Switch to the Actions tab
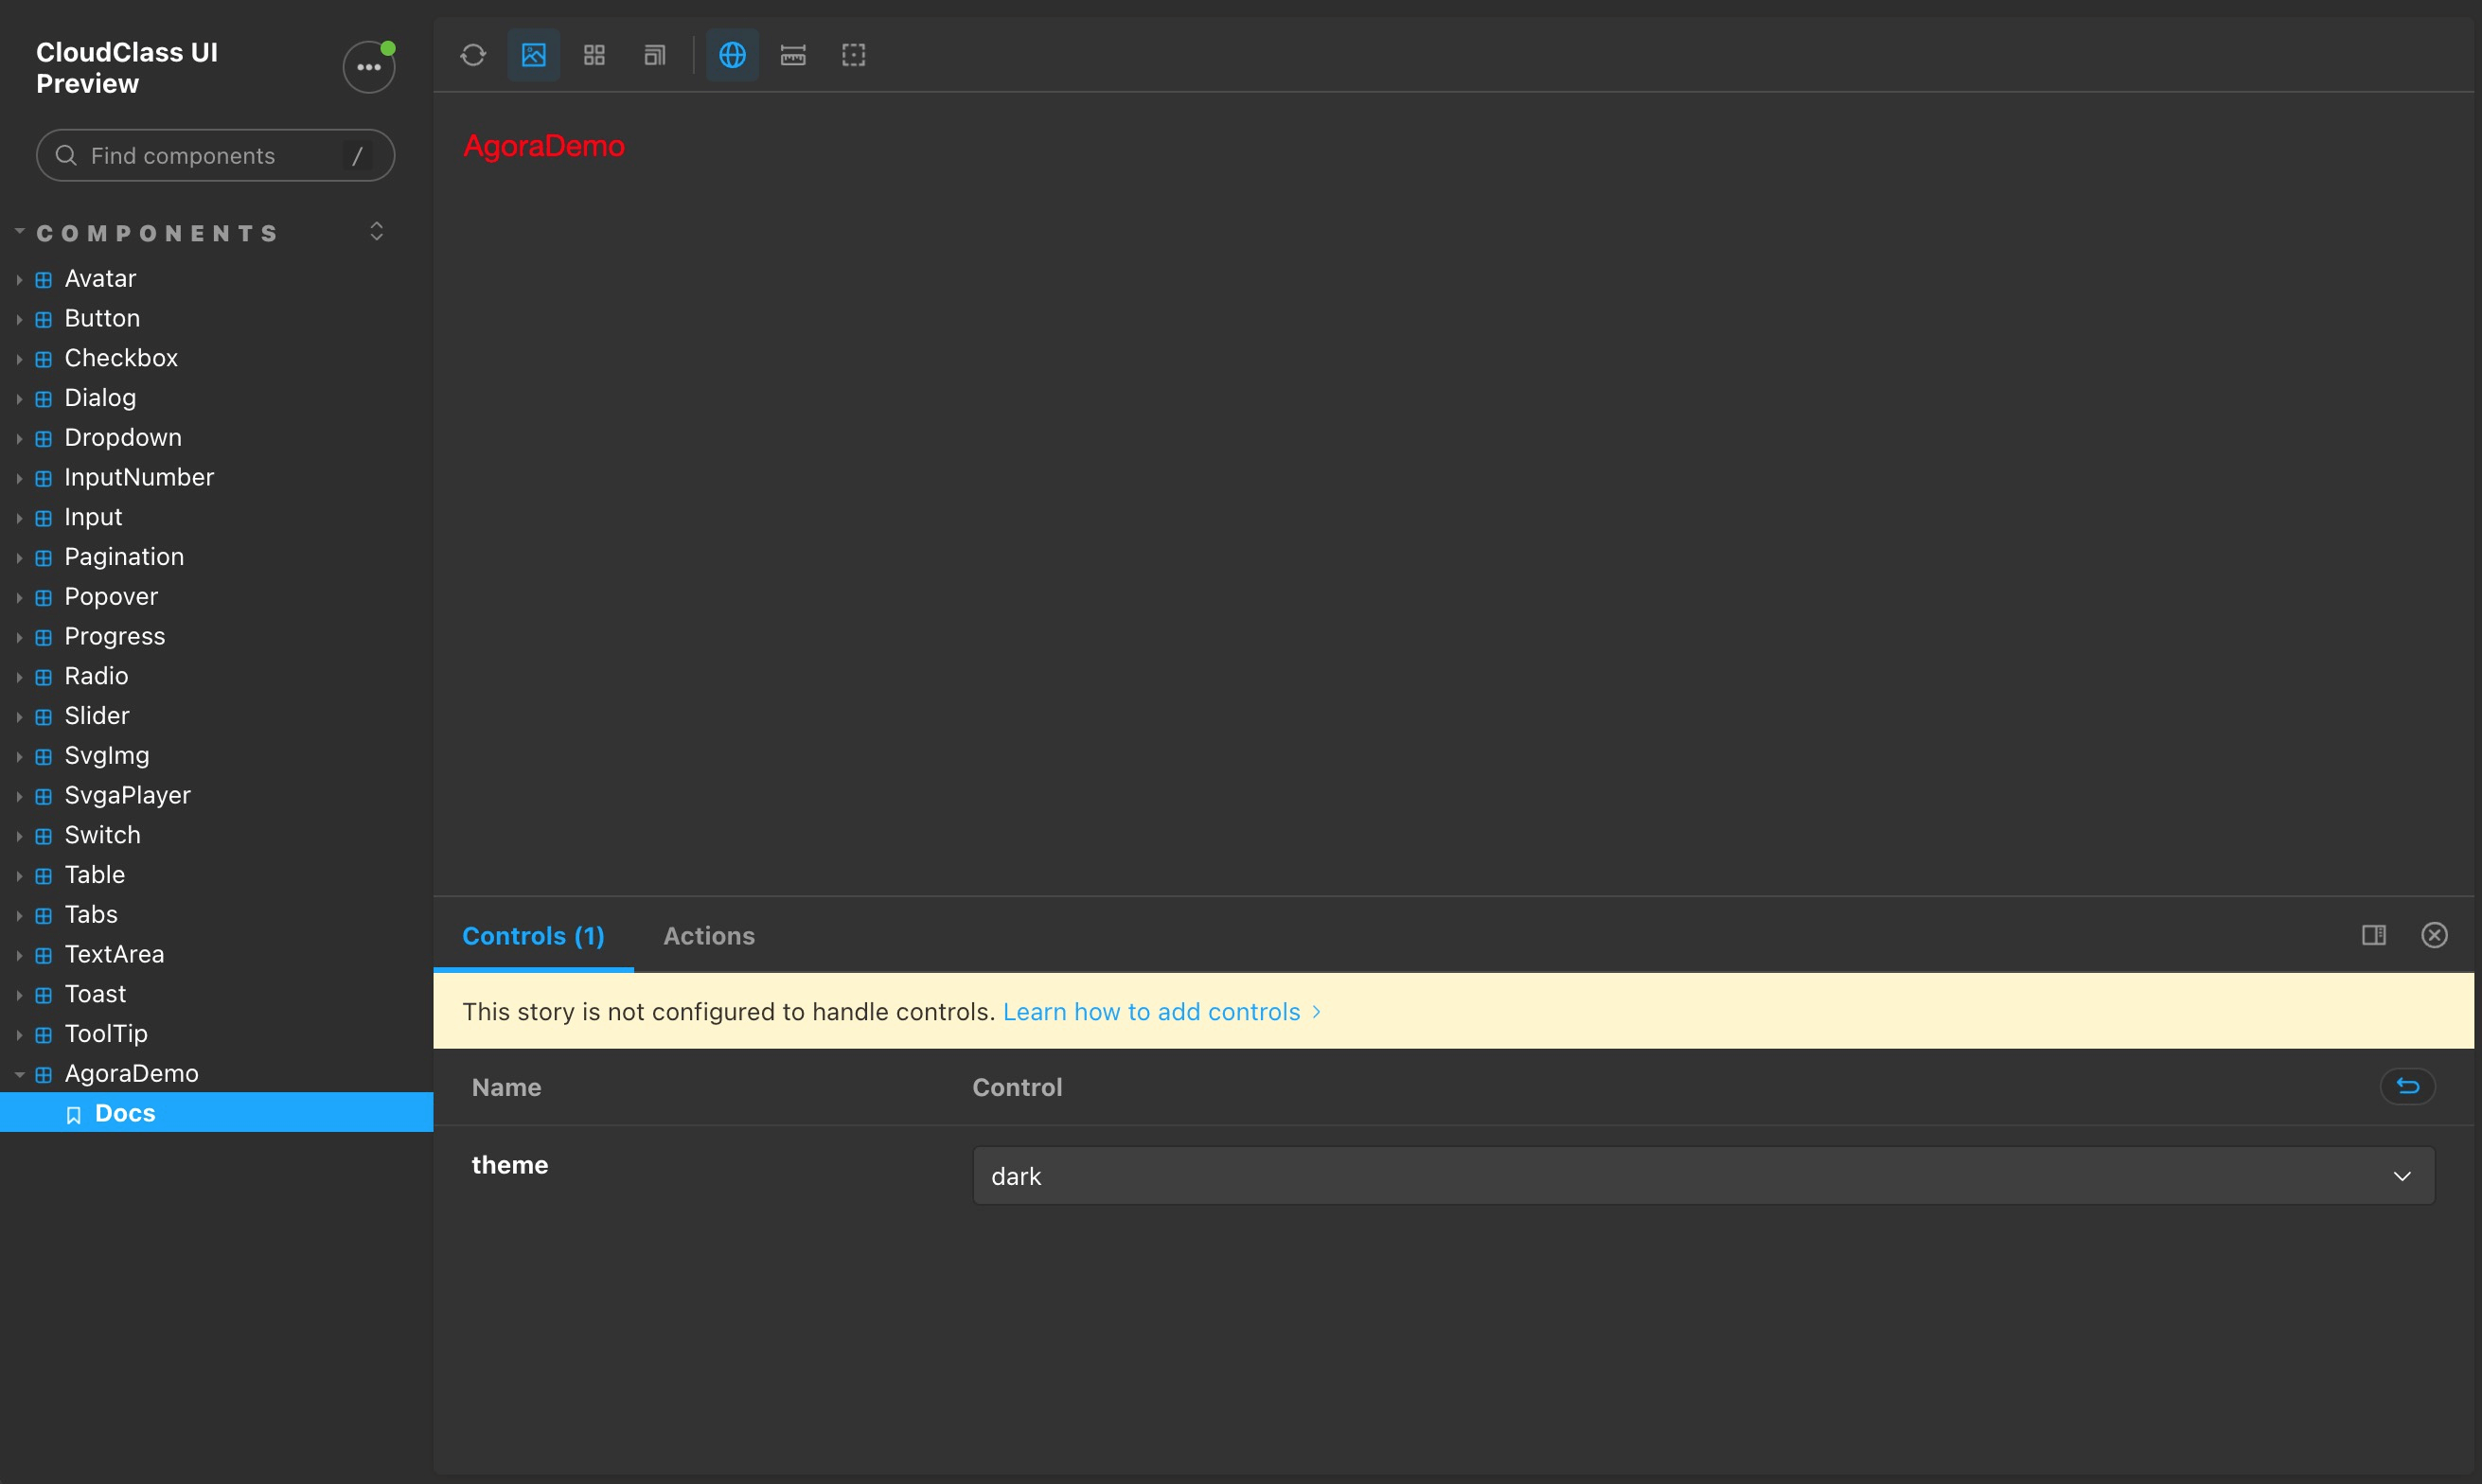The height and width of the screenshot is (1484, 2482). click(708, 934)
